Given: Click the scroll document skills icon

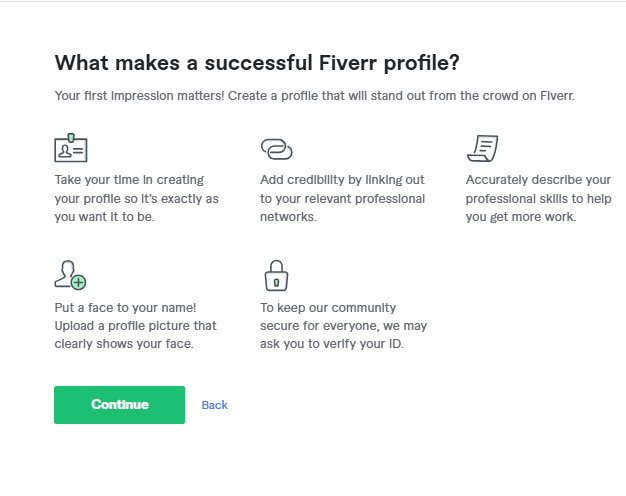Looking at the screenshot, I should tap(482, 149).
